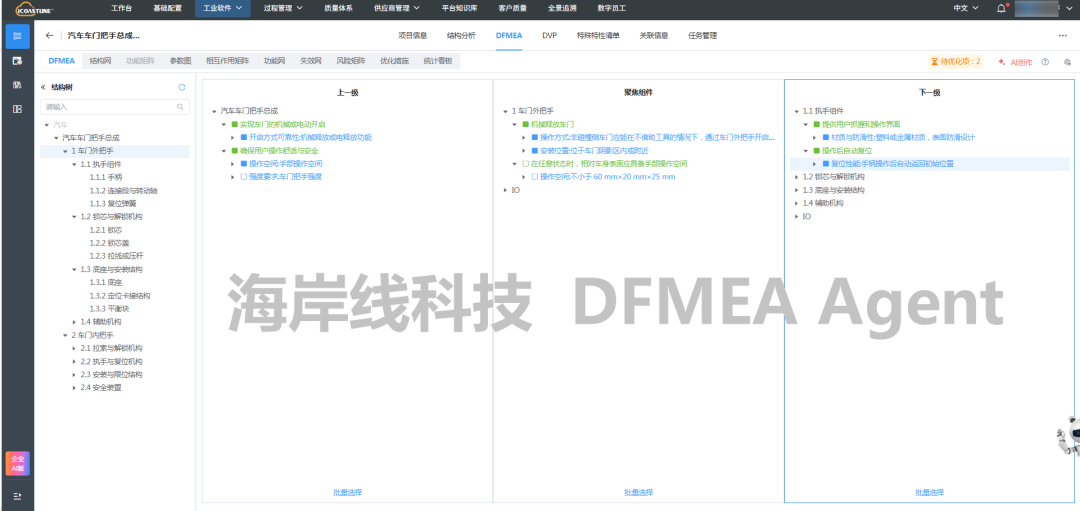Switch to the 失效网 tab
Viewport: 1080px width, 511px height.
311,61
